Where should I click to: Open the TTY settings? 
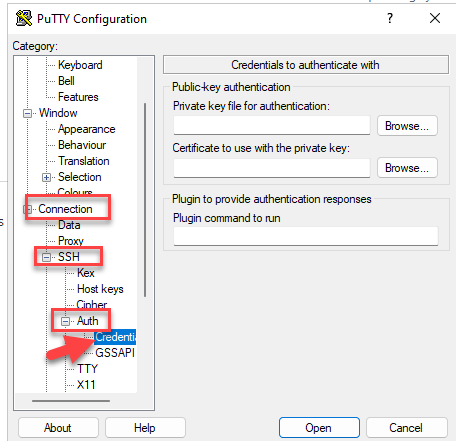tap(87, 369)
